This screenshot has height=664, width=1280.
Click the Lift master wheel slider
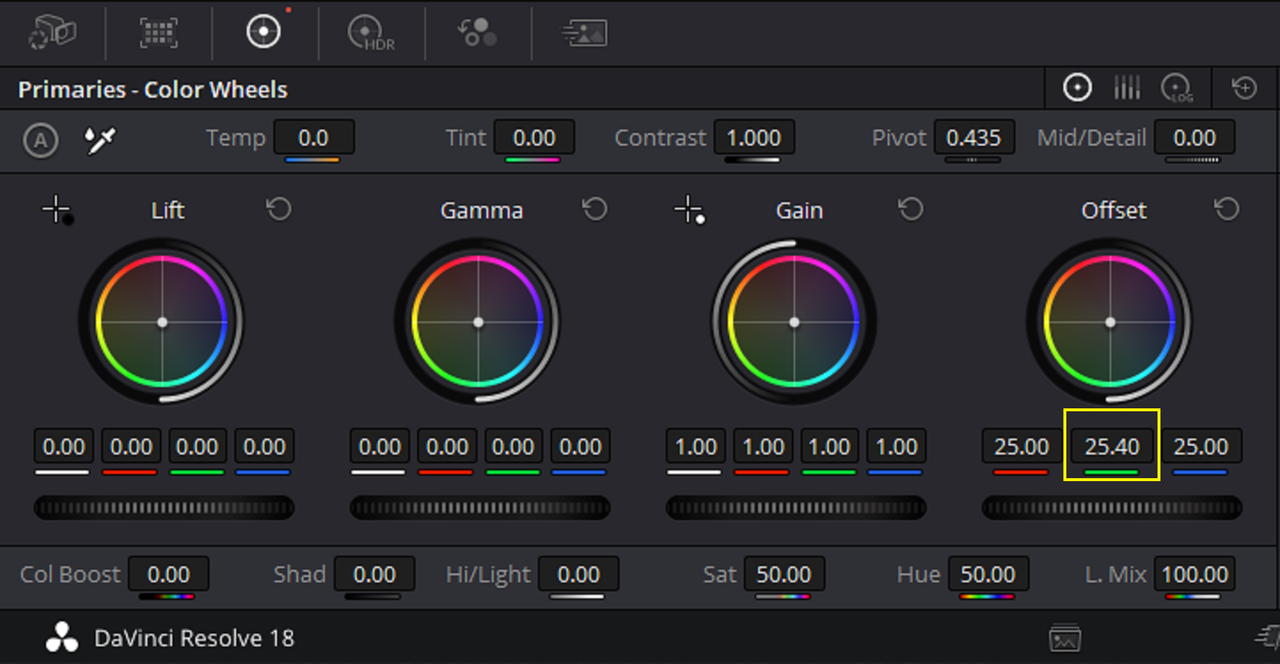click(x=164, y=508)
